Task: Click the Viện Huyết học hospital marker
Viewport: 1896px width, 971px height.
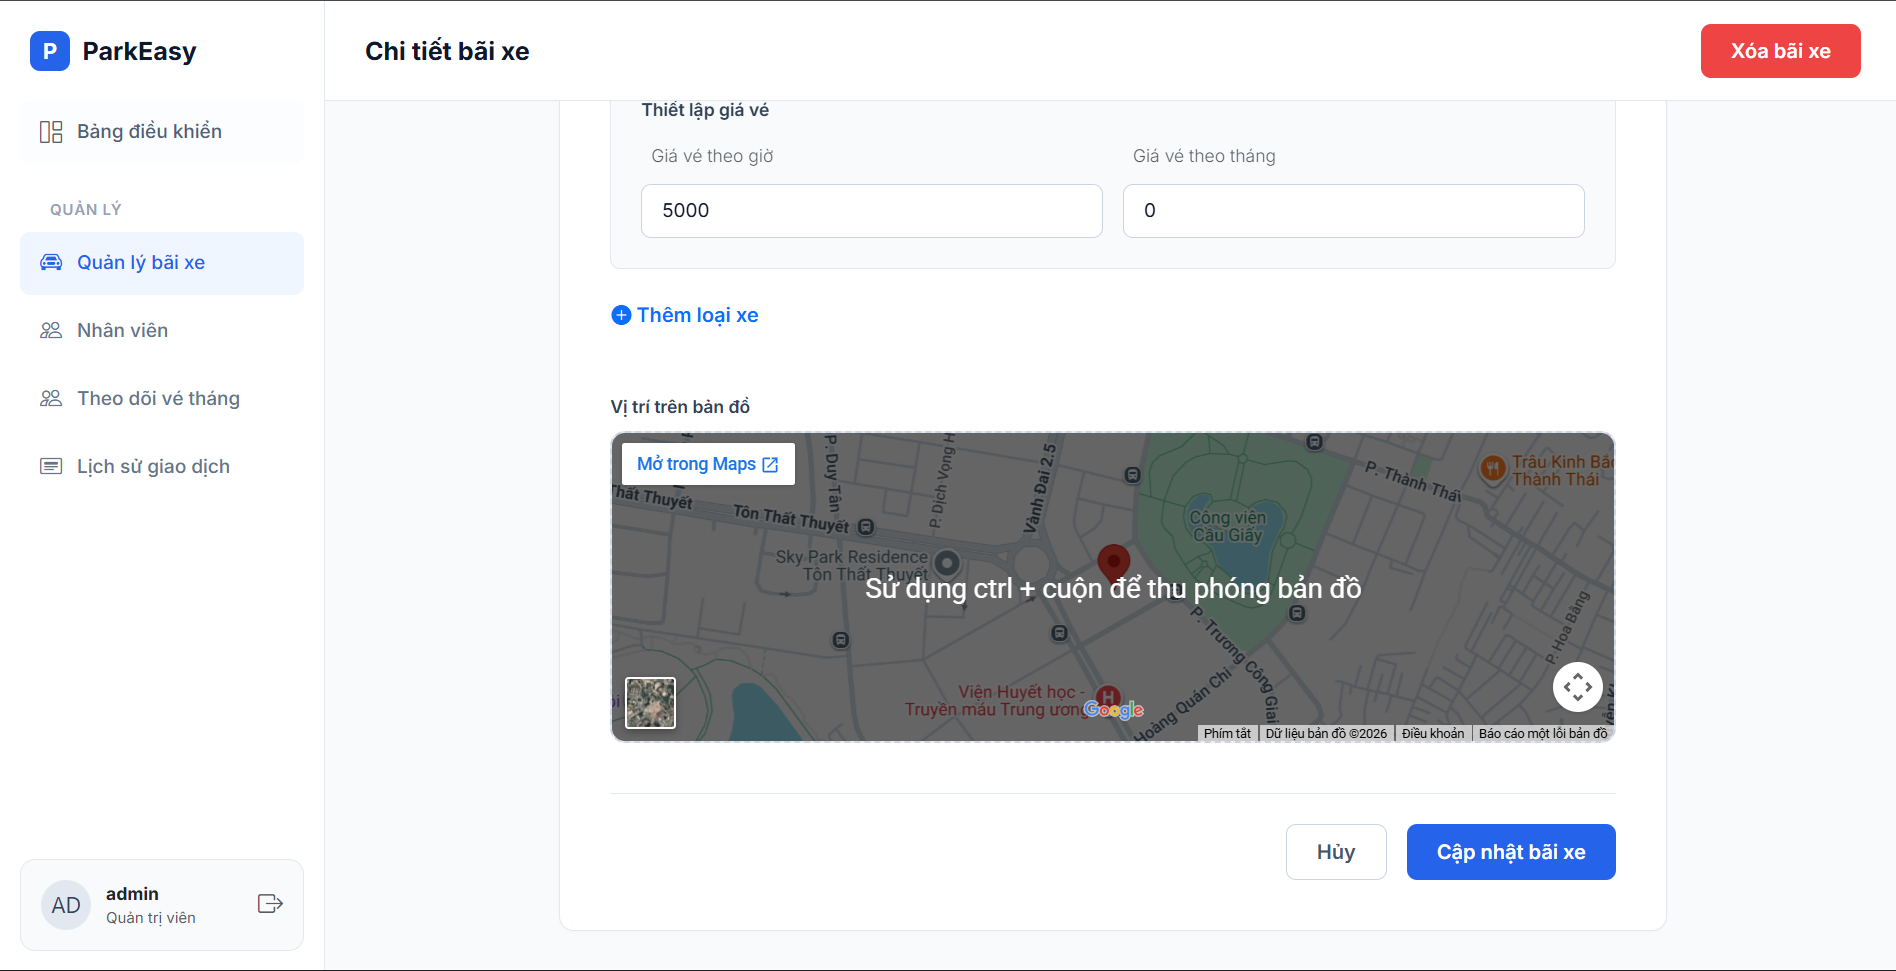Action: pyautogui.click(x=1107, y=696)
